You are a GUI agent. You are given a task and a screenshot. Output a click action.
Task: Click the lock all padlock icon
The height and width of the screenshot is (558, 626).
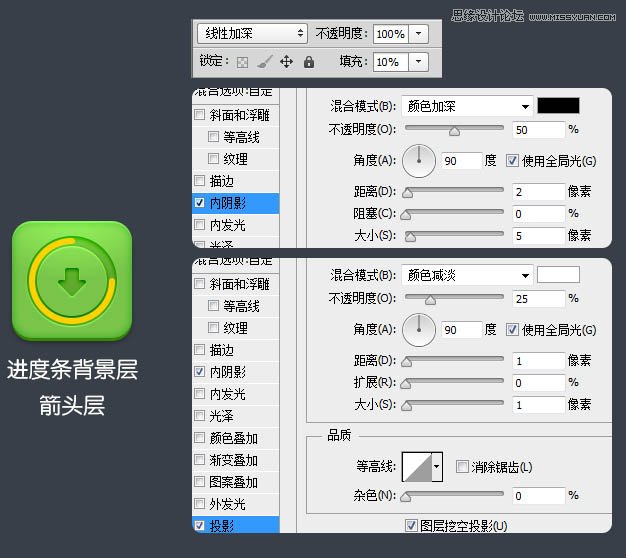pos(309,62)
